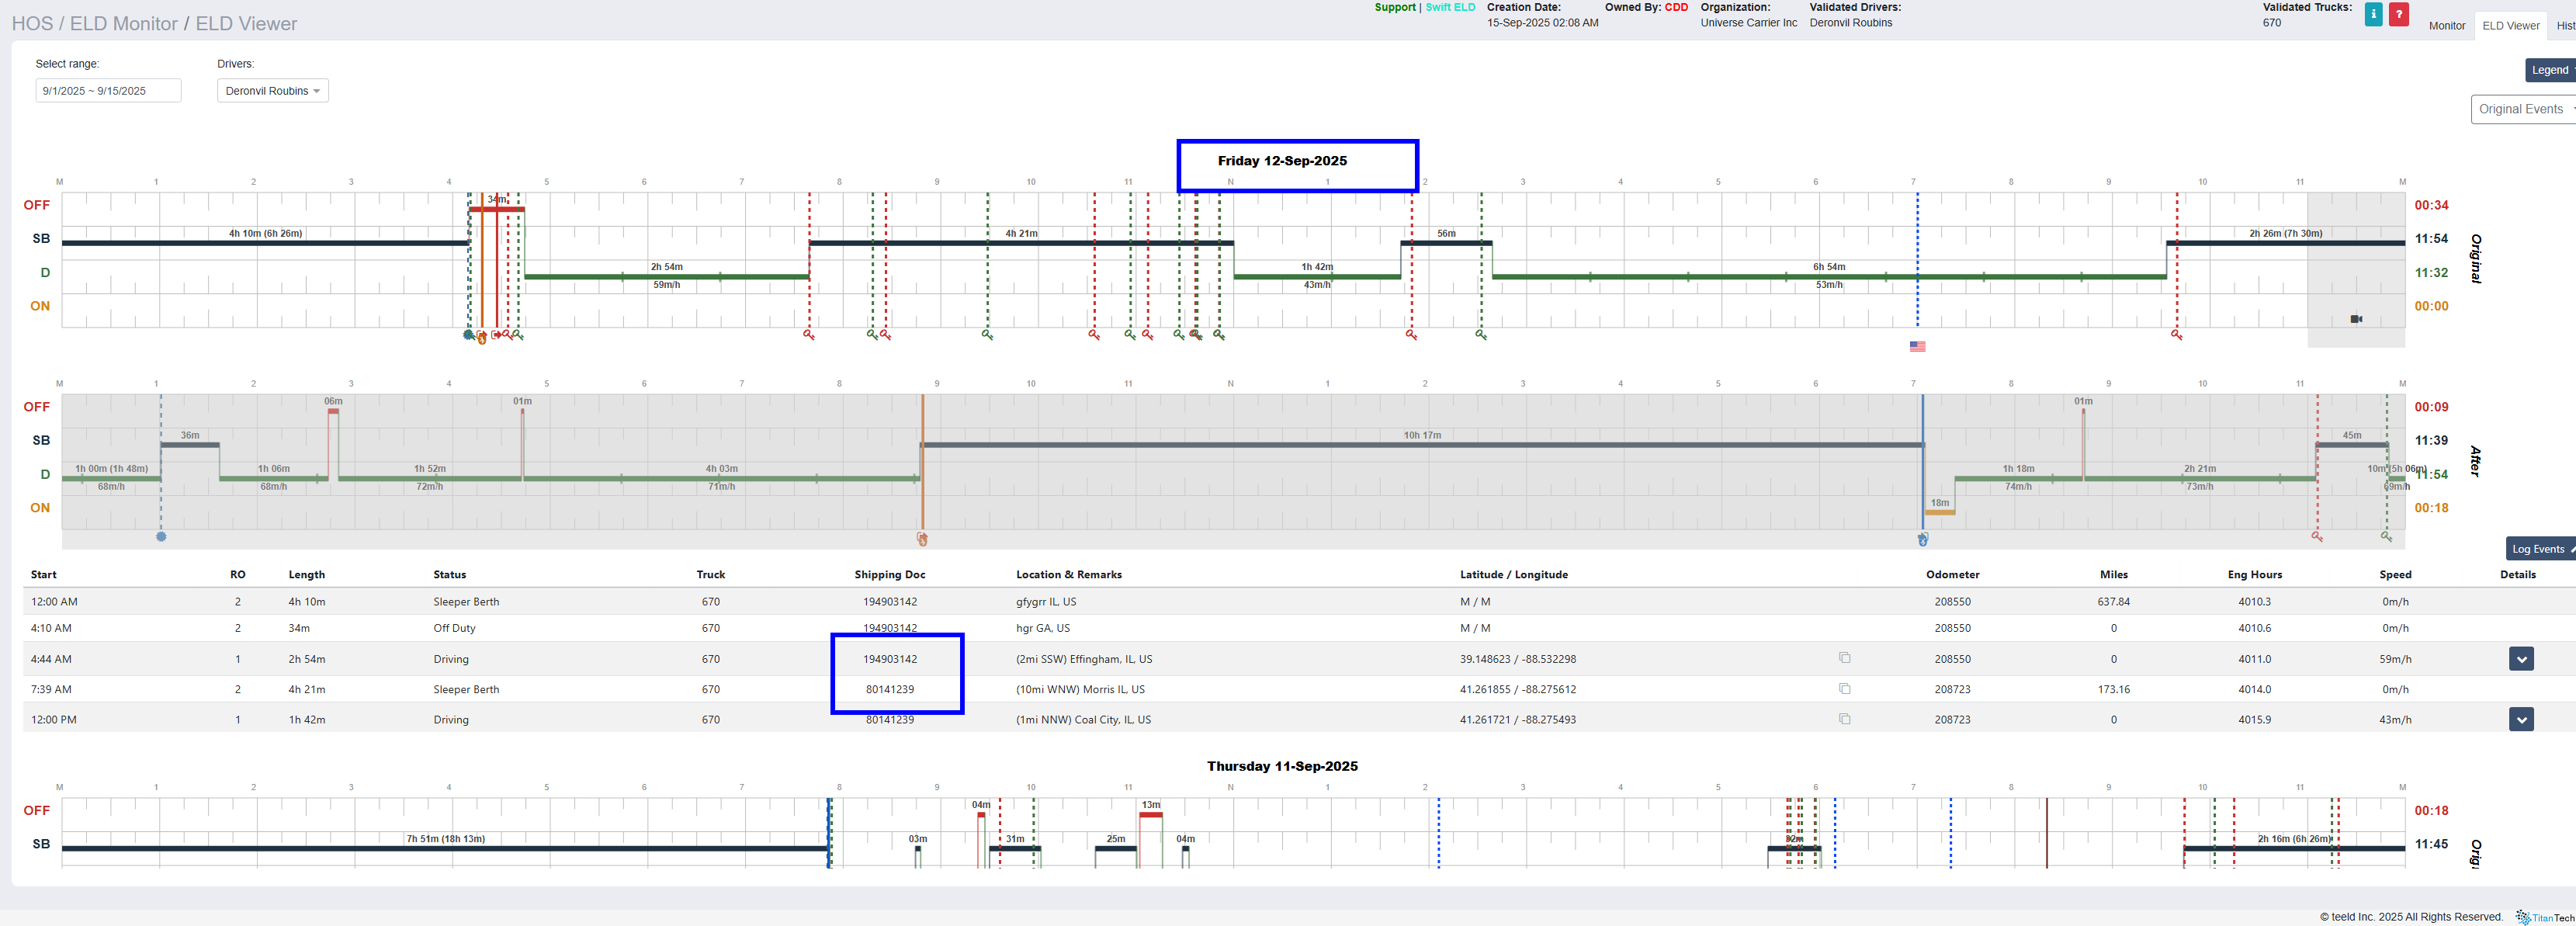Click the green key marker near 9:30 AM on original chart
2576x926 pixels.
[x=987, y=334]
